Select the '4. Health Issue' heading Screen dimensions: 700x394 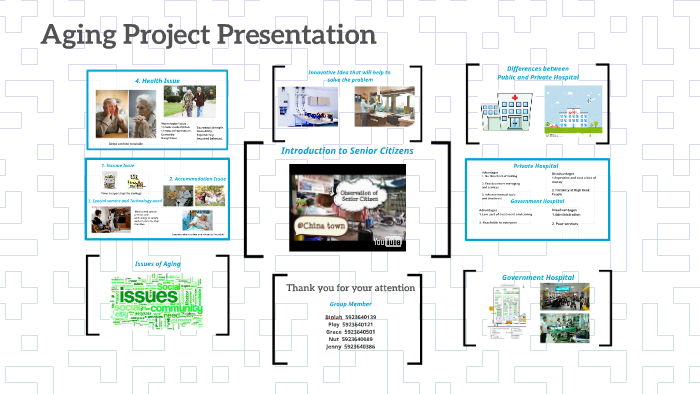coord(158,81)
